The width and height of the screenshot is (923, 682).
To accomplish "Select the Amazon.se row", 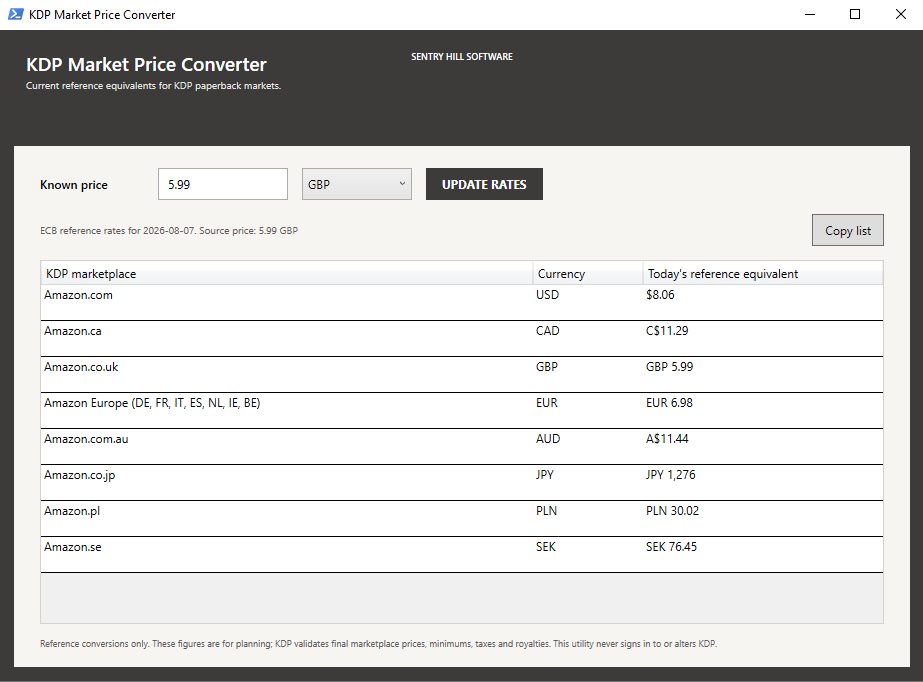I will pos(462,554).
